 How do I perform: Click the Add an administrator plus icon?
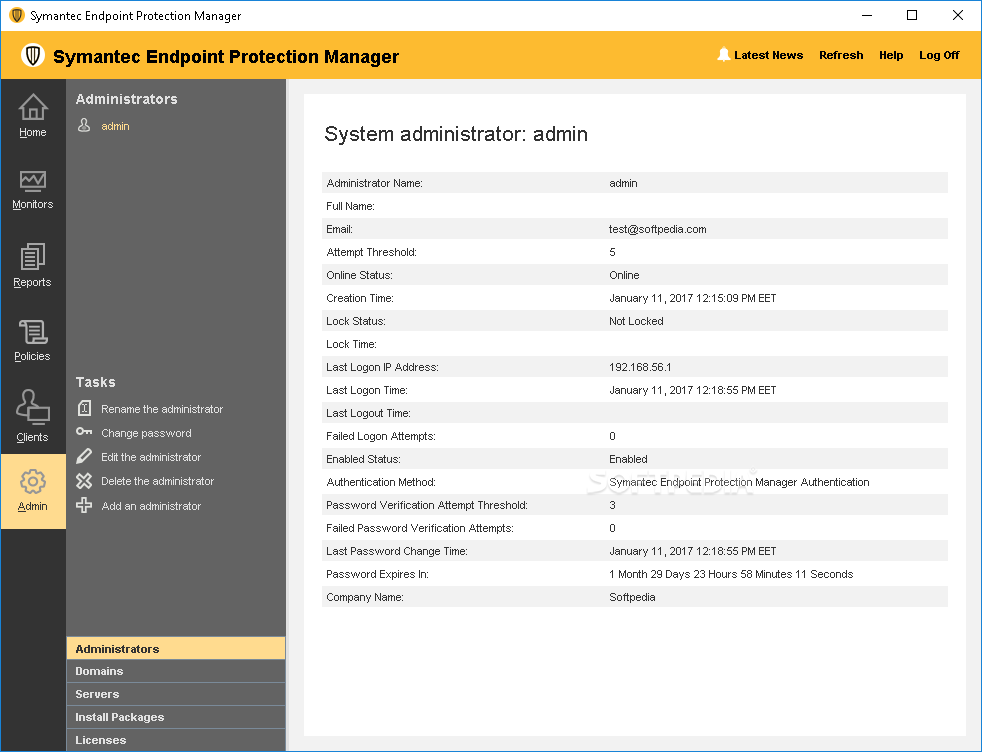(x=85, y=506)
